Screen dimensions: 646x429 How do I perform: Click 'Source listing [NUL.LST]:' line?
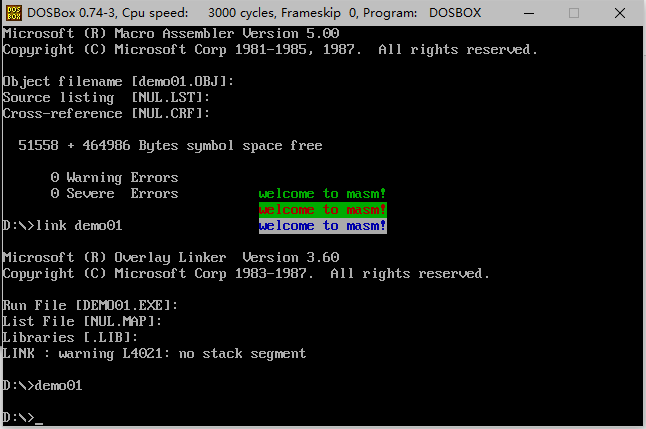[106, 98]
